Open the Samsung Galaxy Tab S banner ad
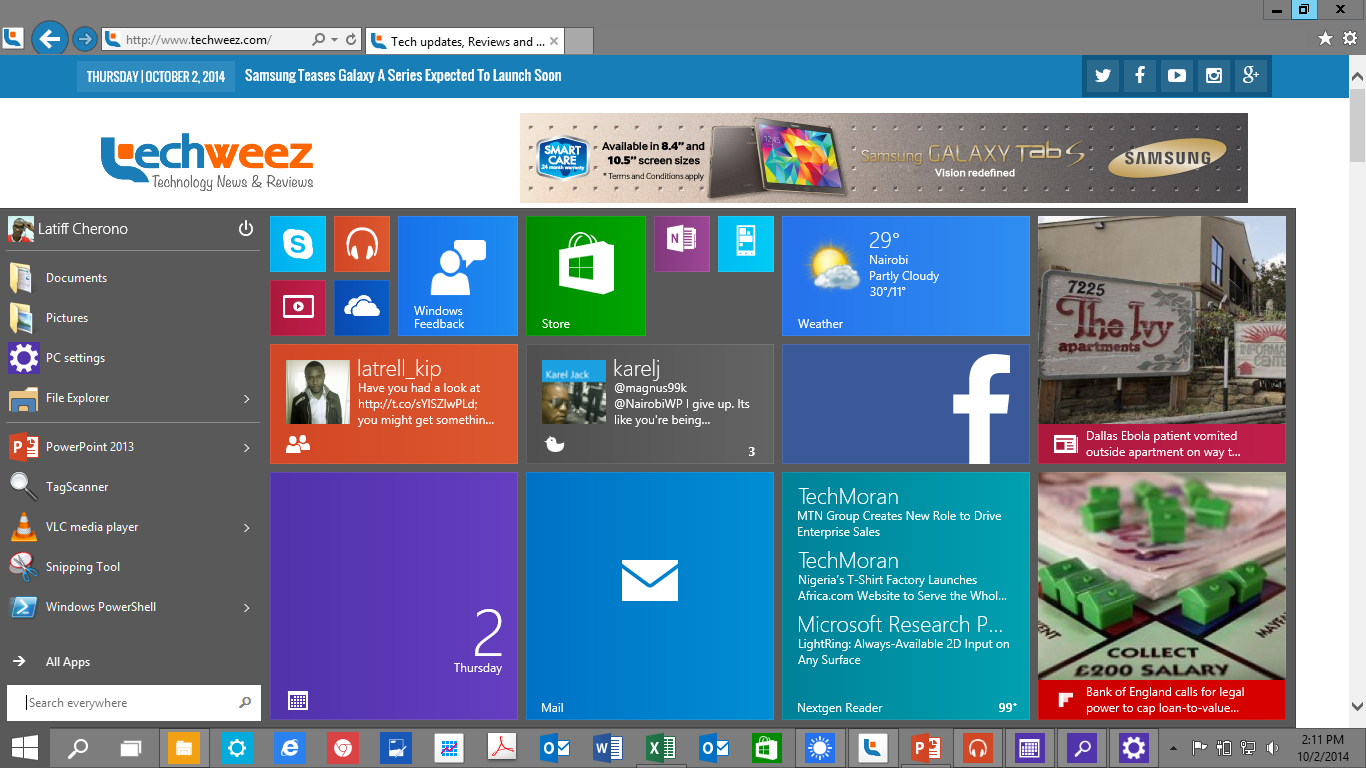 pyautogui.click(x=884, y=158)
